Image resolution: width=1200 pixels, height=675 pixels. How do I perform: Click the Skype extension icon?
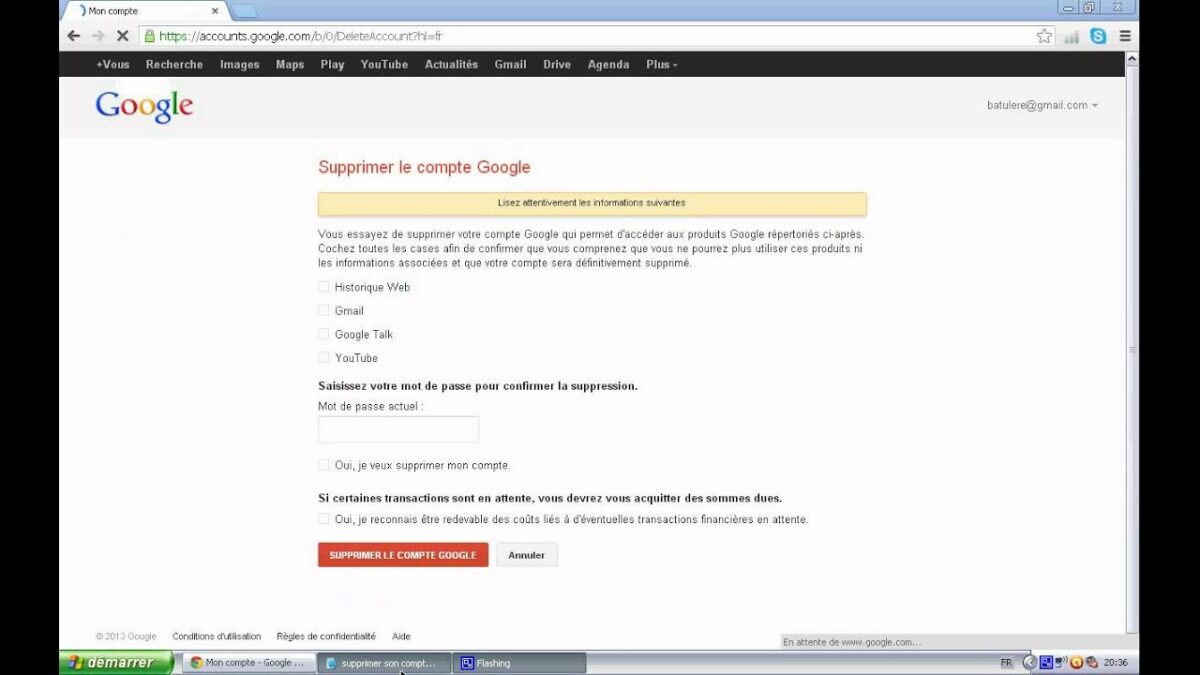coord(1098,36)
